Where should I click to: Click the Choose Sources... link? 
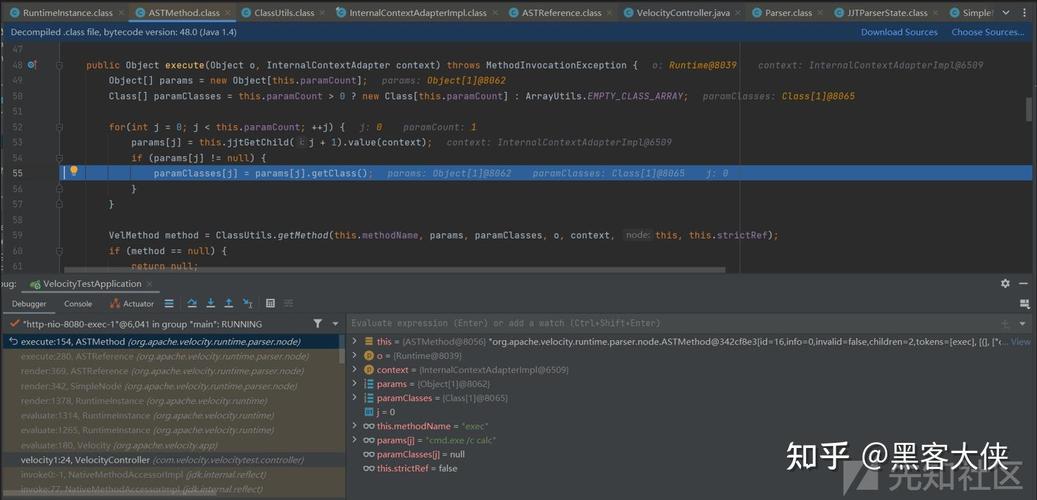click(x=987, y=32)
